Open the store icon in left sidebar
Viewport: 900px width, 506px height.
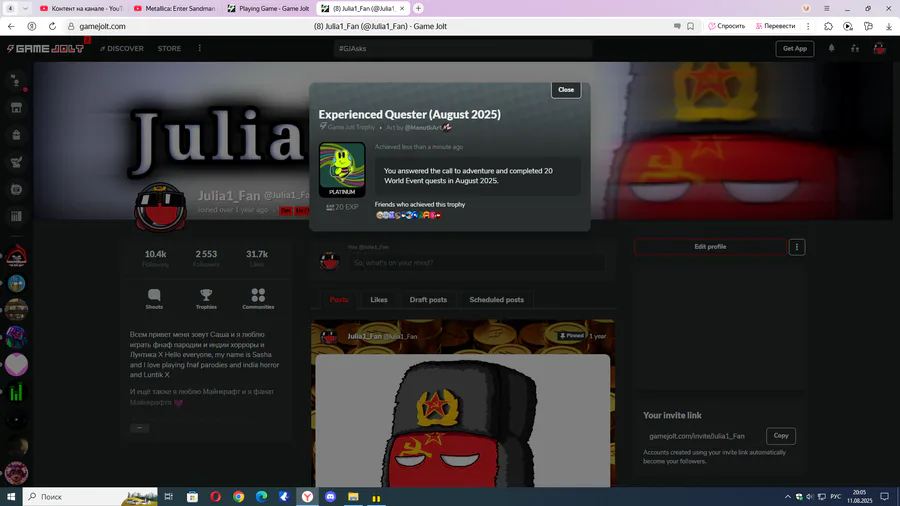coord(16,108)
